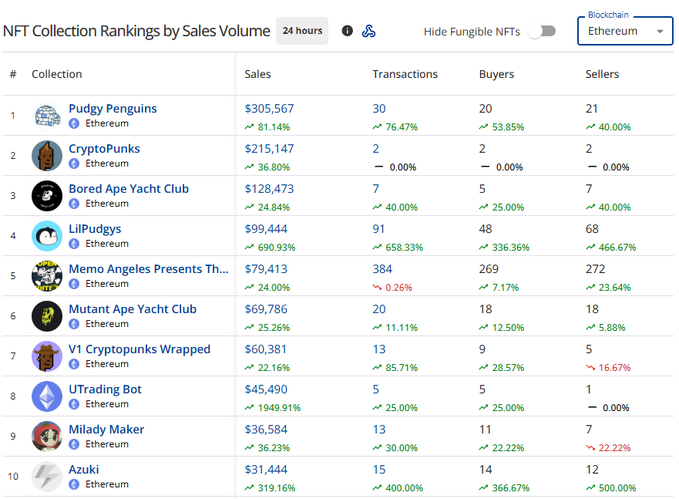Viewport: 679px width, 499px height.
Task: Click Memo Angeles buyers count 269
Action: coord(488,269)
